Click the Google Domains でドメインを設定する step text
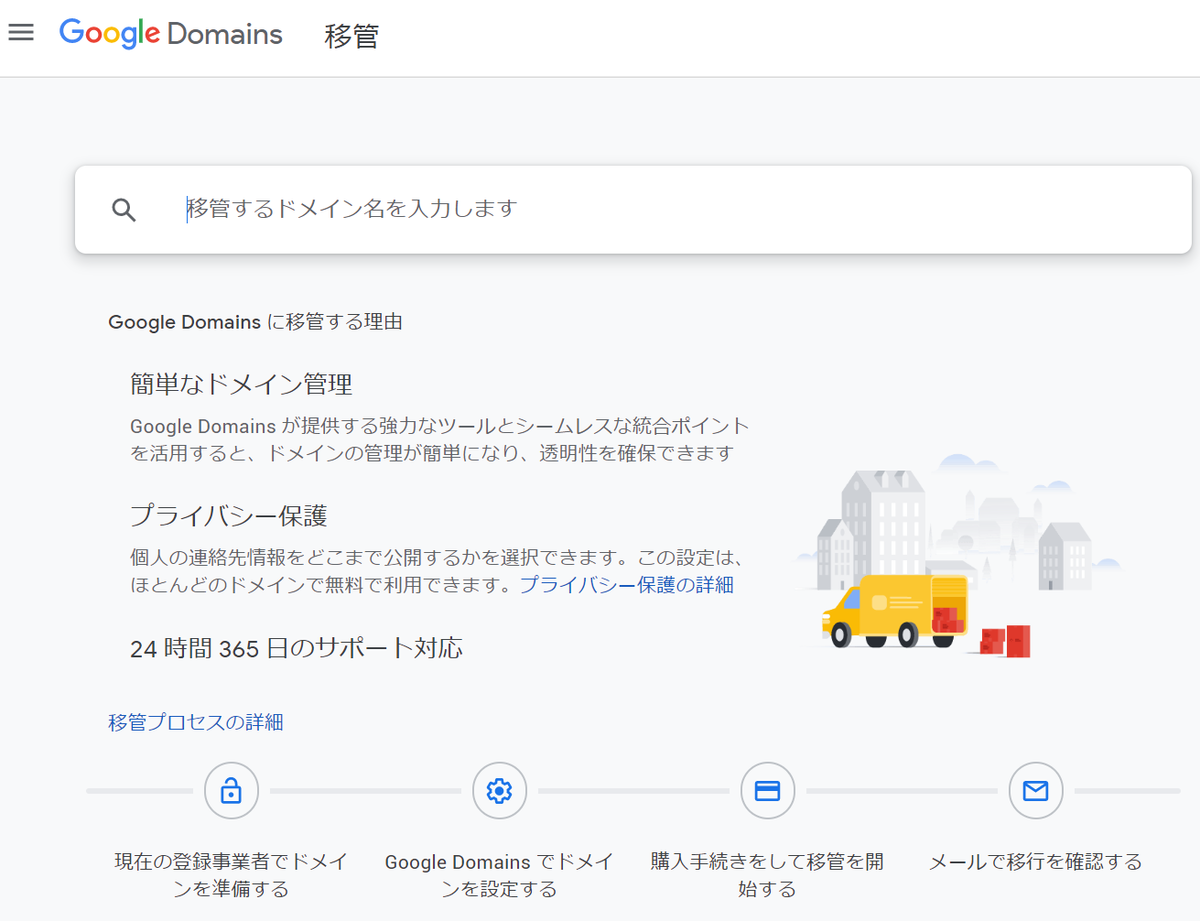The image size is (1200, 921). coord(499,875)
